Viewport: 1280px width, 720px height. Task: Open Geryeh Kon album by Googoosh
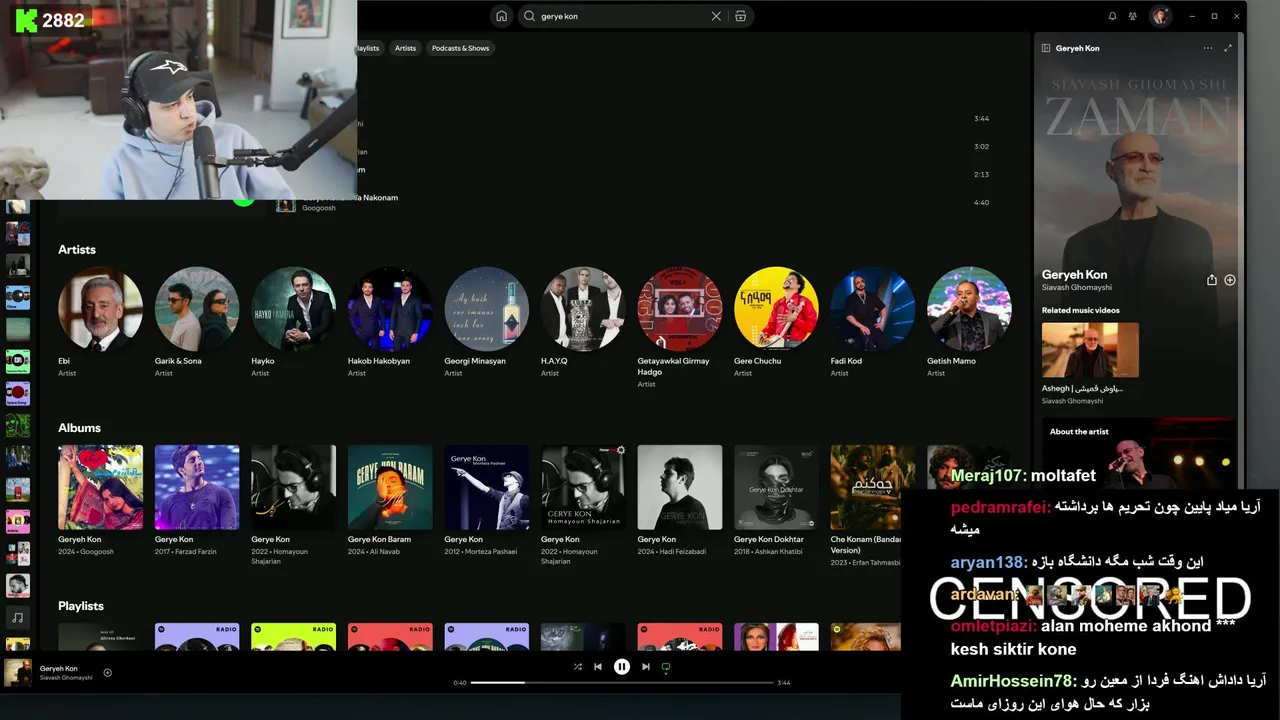pyautogui.click(x=100, y=487)
